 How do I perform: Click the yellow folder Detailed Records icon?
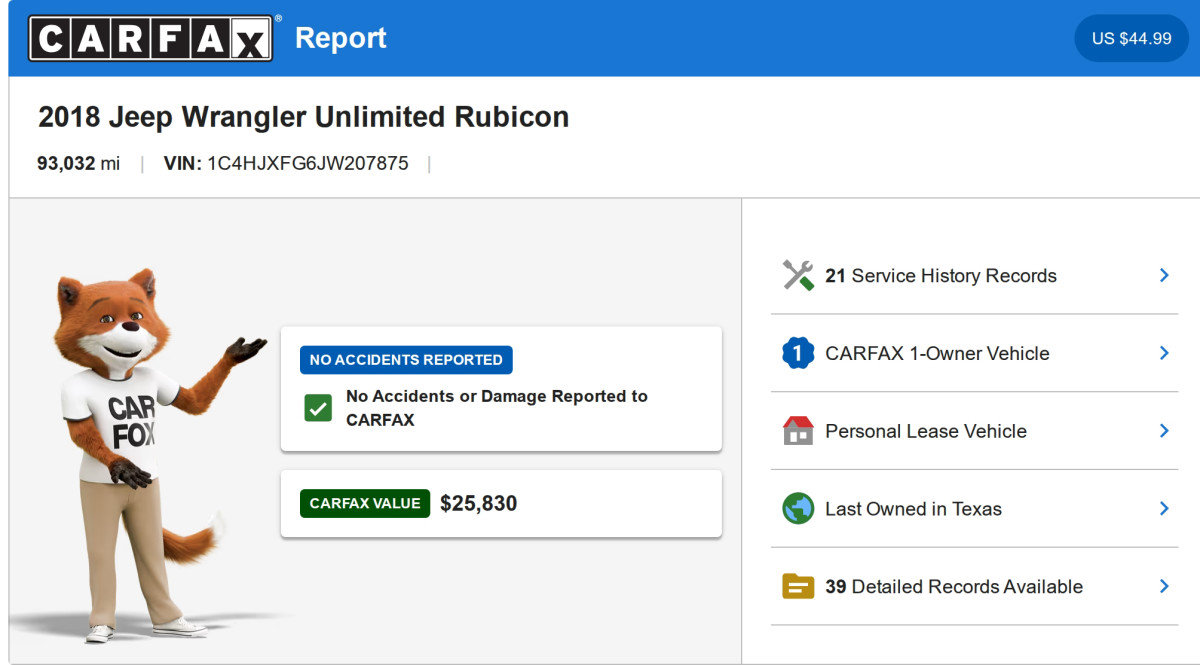[x=798, y=587]
